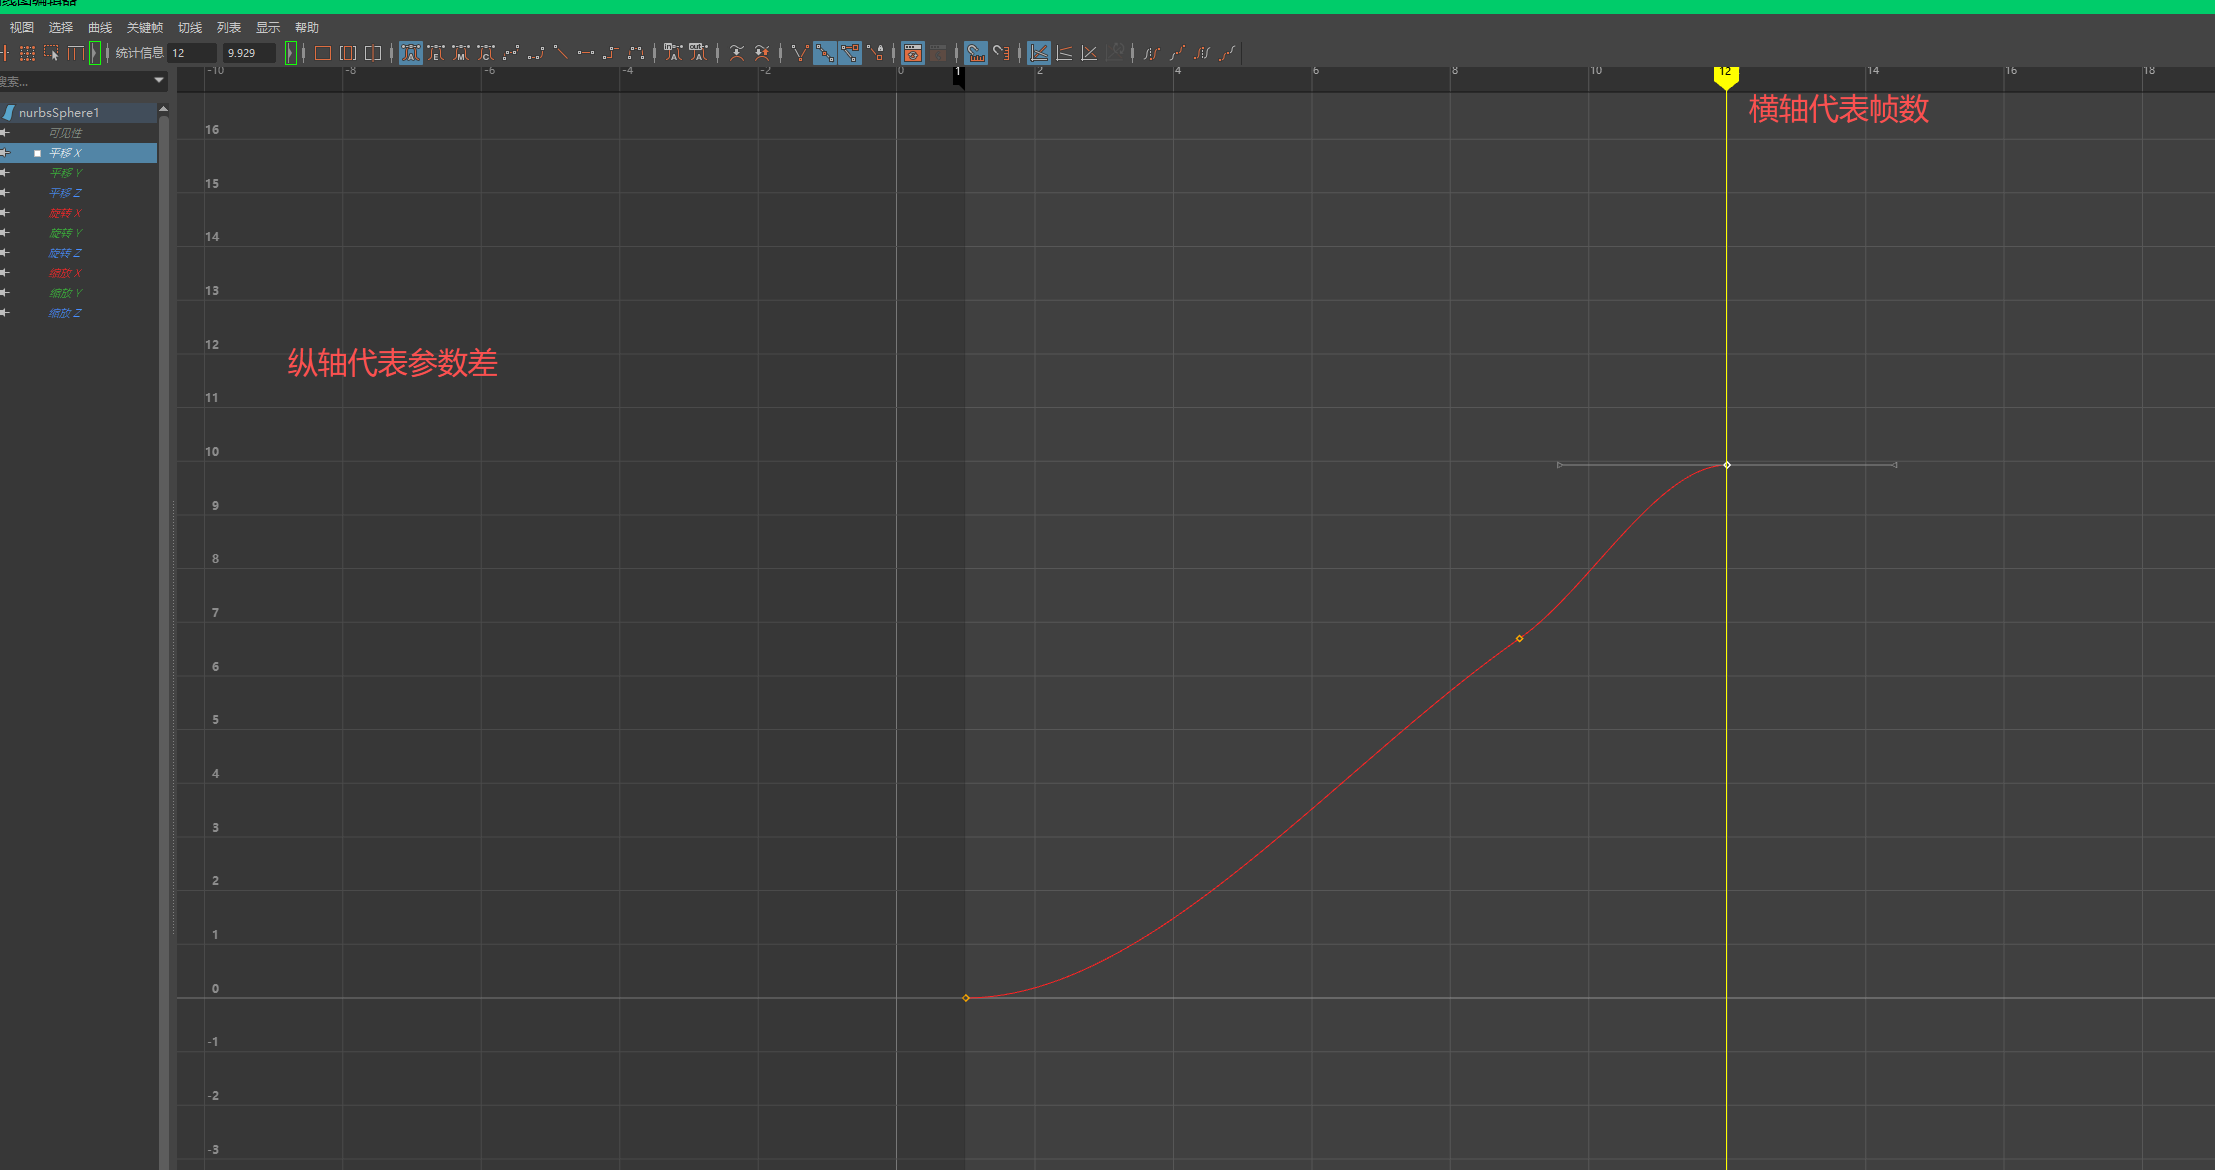Open the 曲线 (Curves) menu

coord(100,28)
